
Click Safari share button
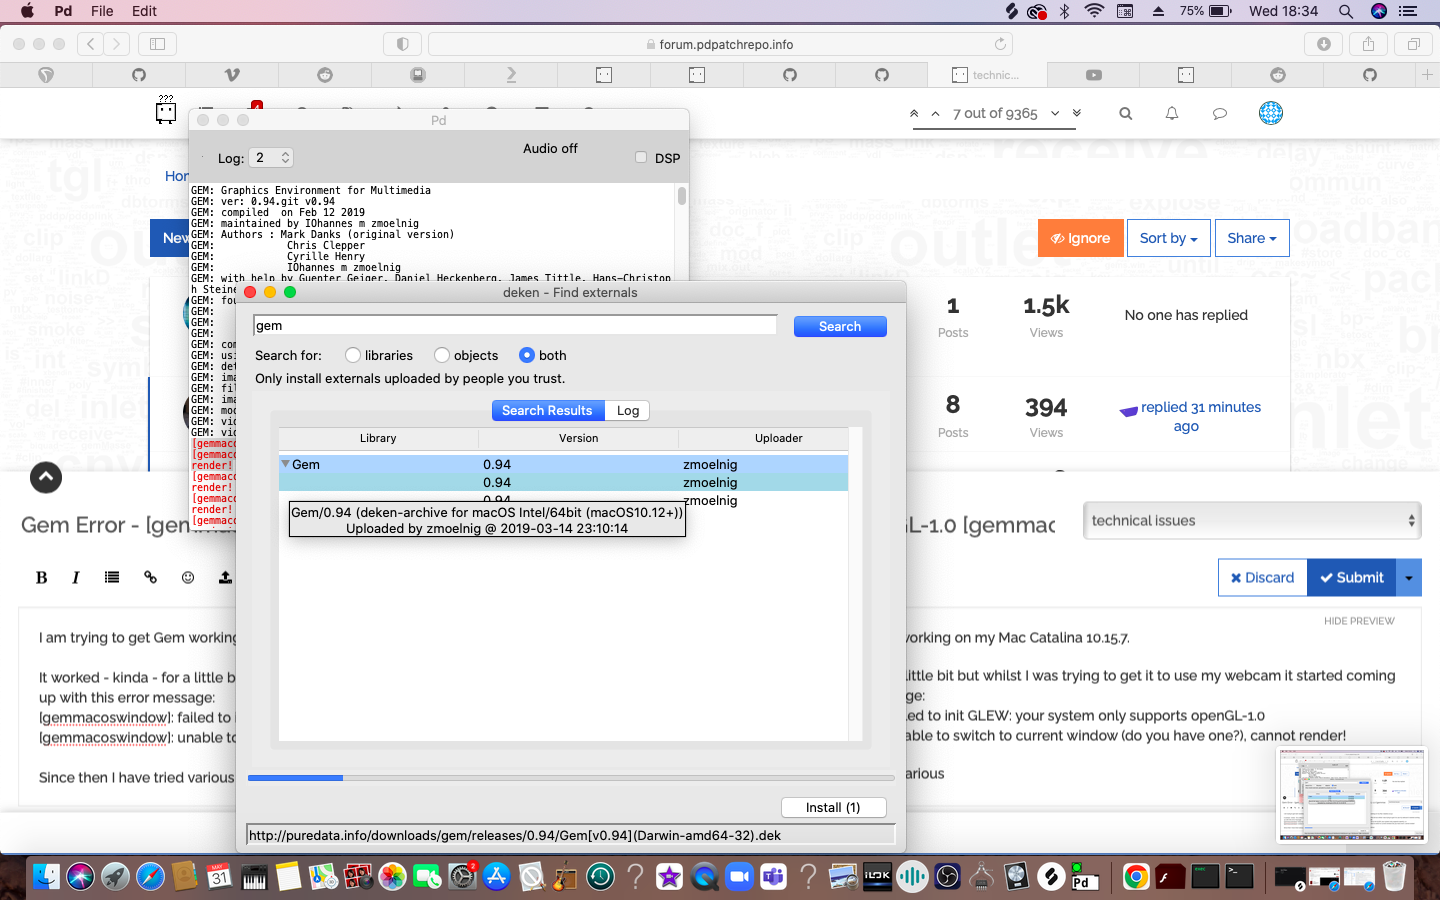click(x=1368, y=44)
